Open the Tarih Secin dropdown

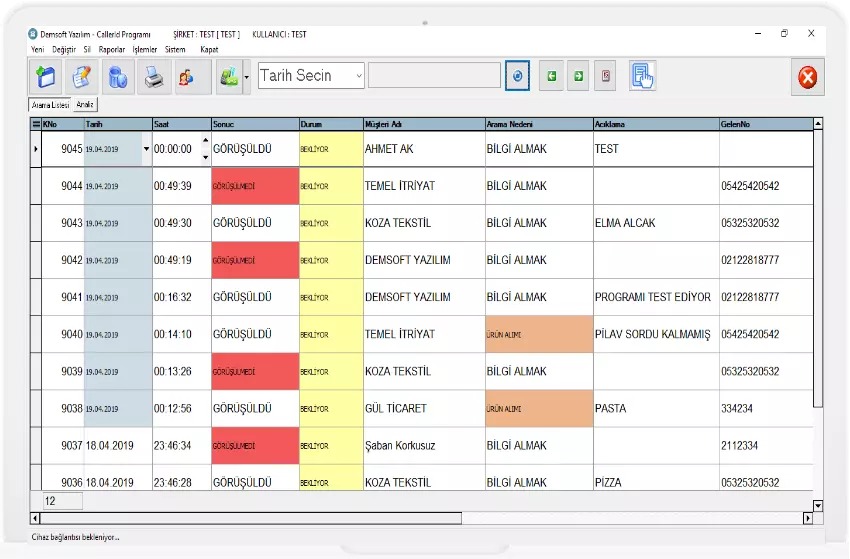358,76
